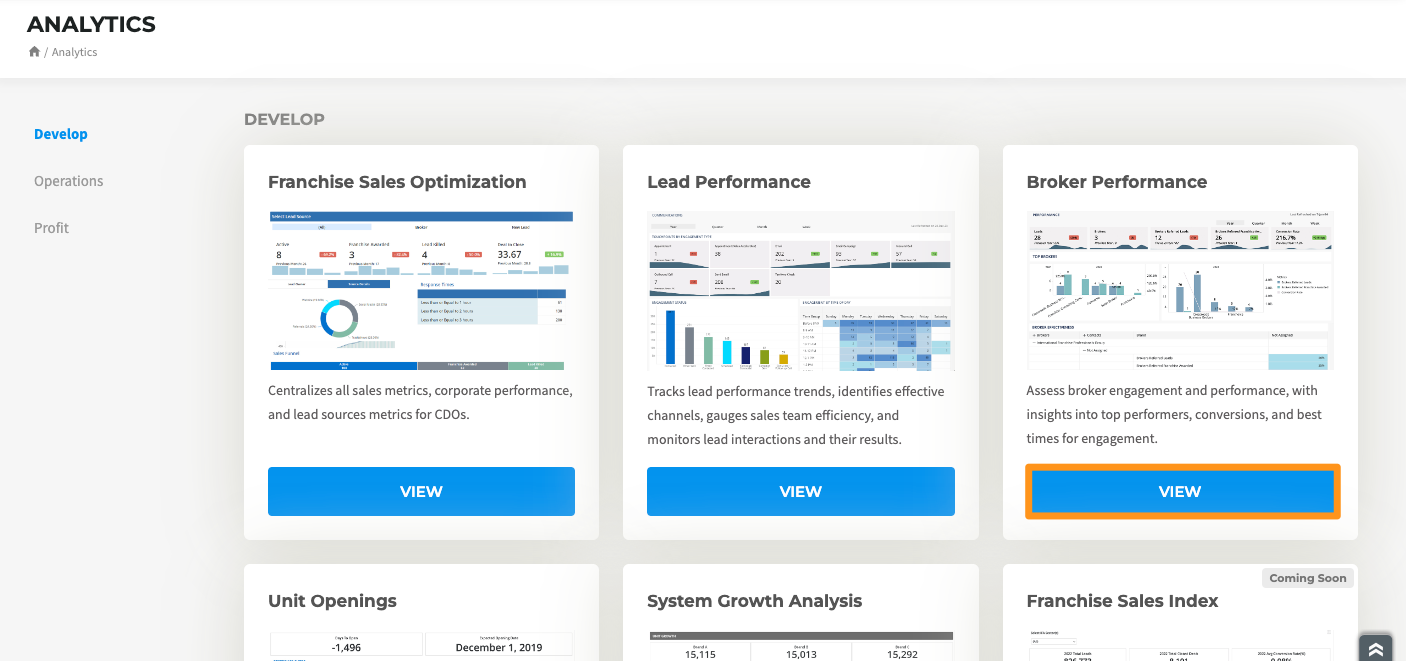The height and width of the screenshot is (661, 1406).
Task: Click the System Growth Analysis card title
Action: [x=755, y=601]
